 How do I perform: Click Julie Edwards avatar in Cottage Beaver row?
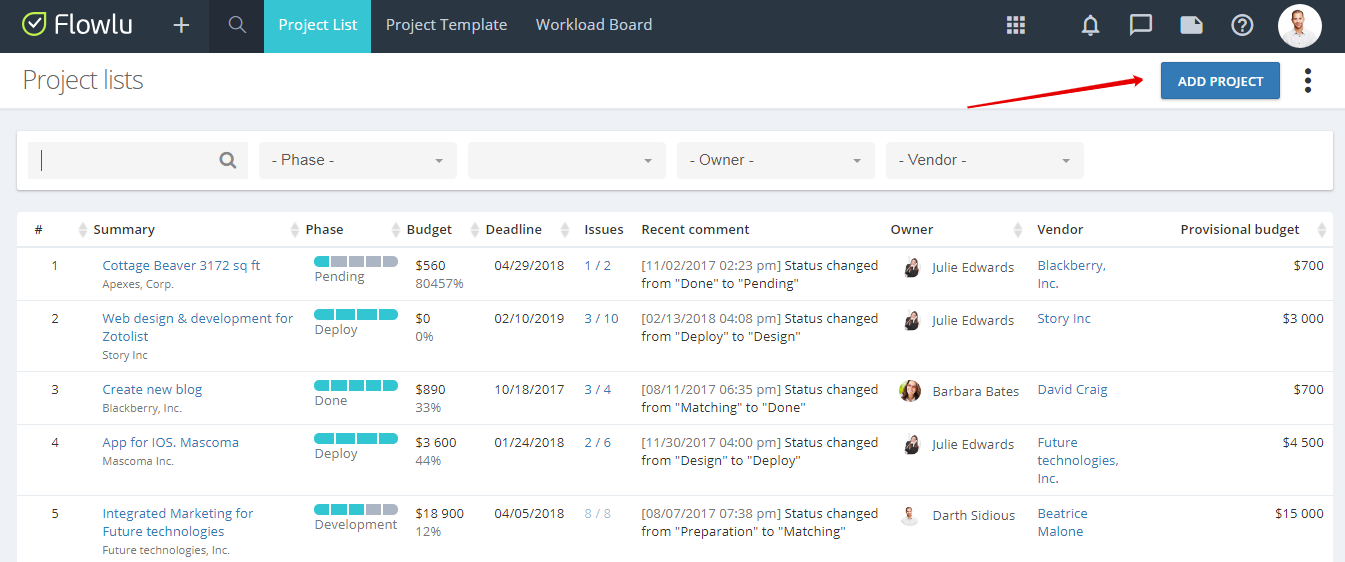pos(911,267)
